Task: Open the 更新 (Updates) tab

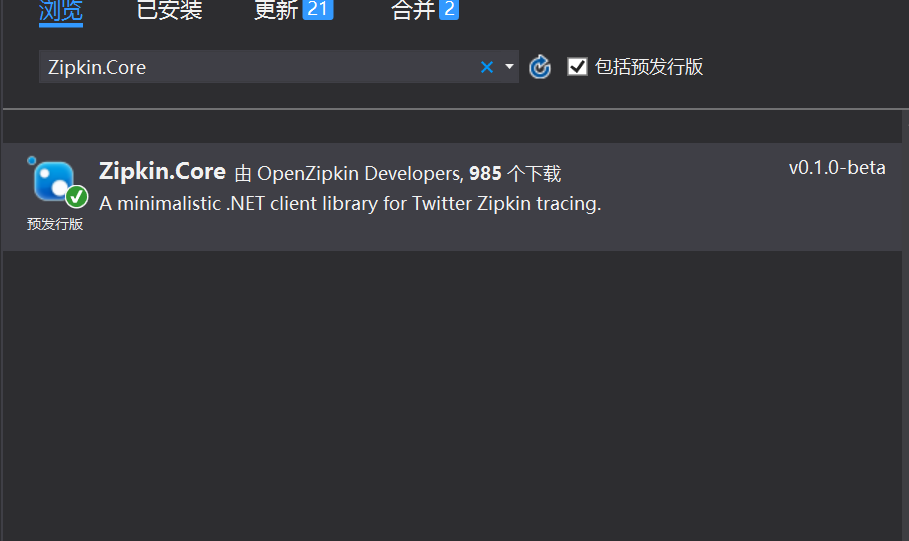Action: (293, 10)
